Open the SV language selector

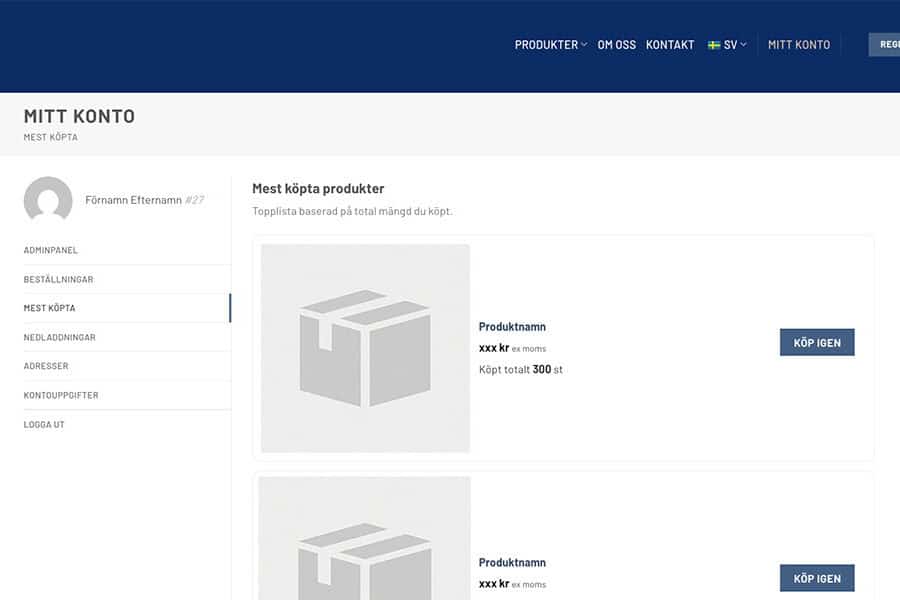729,44
